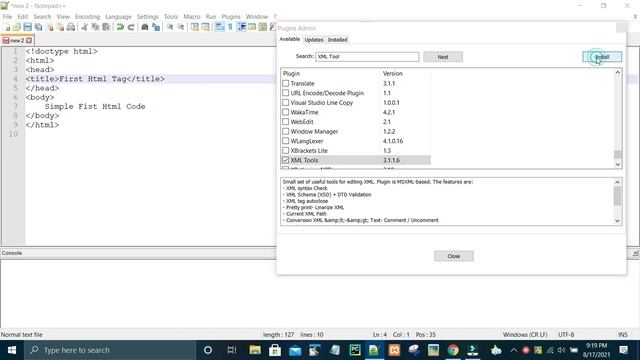Image resolution: width=640 pixels, height=360 pixels.
Task: Click description box scrollbar up arrow
Action: [617, 182]
